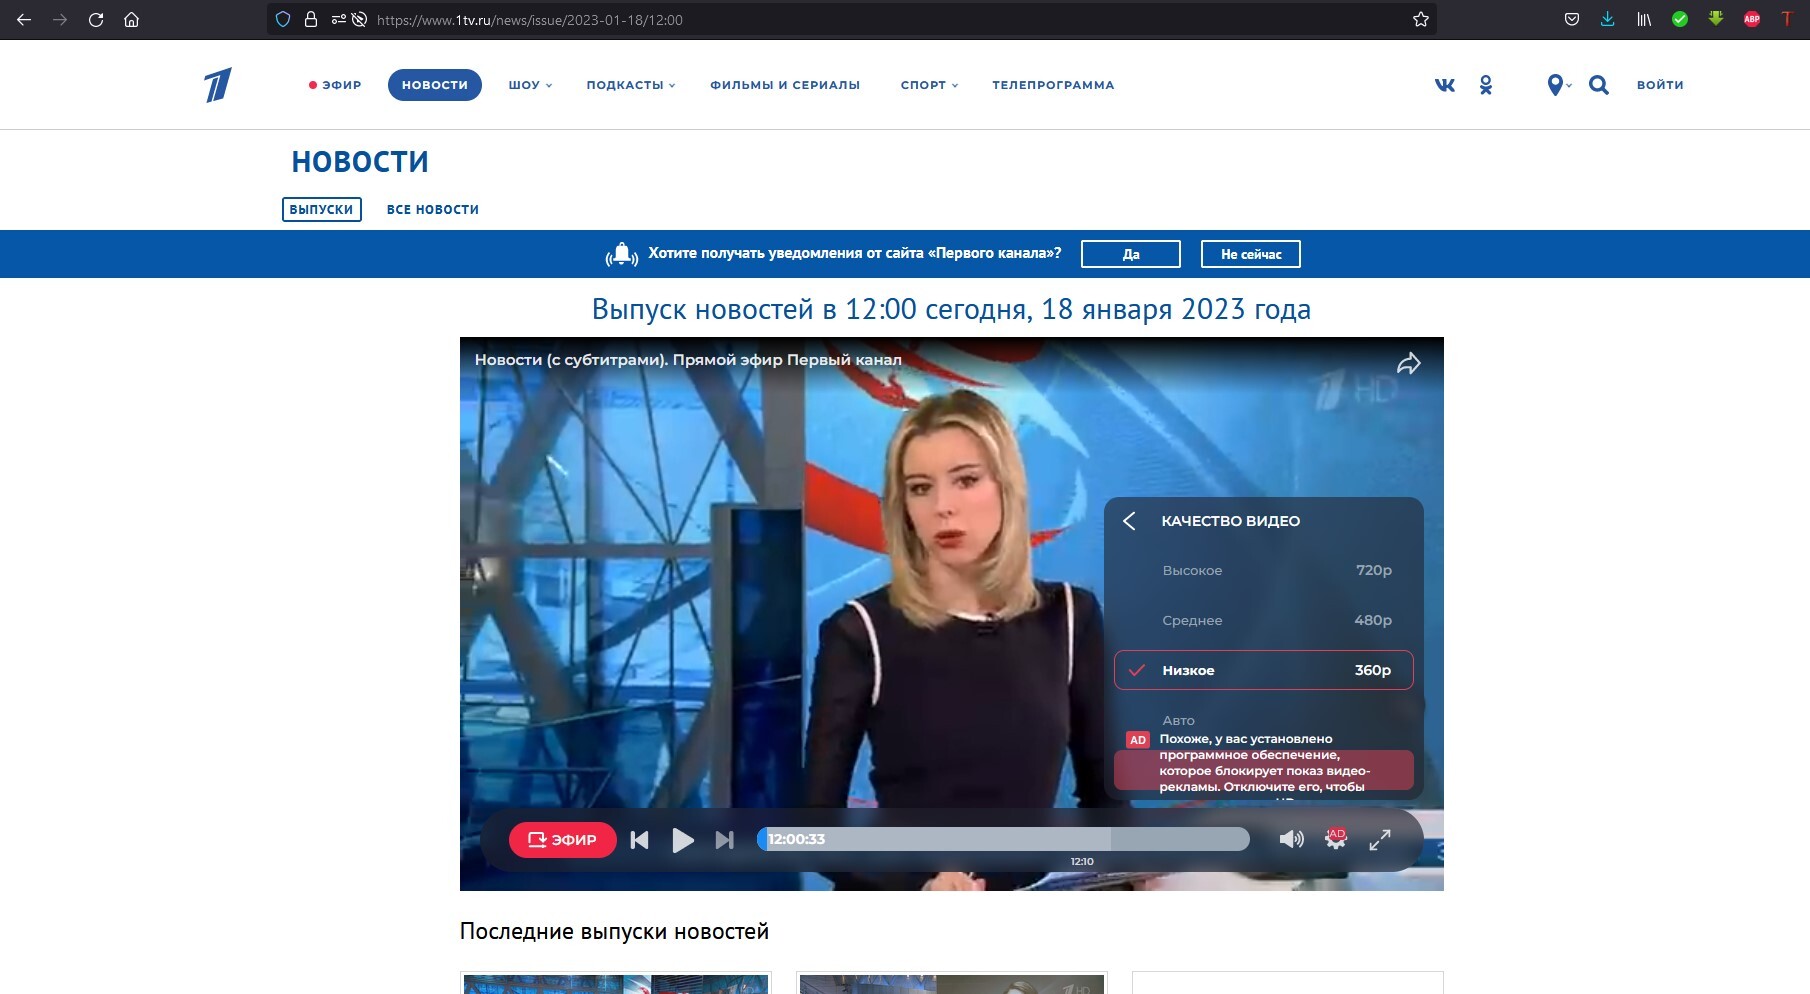Screen dimensions: 1810x994
Task: Select Низкое 360p video quality
Action: (1263, 670)
